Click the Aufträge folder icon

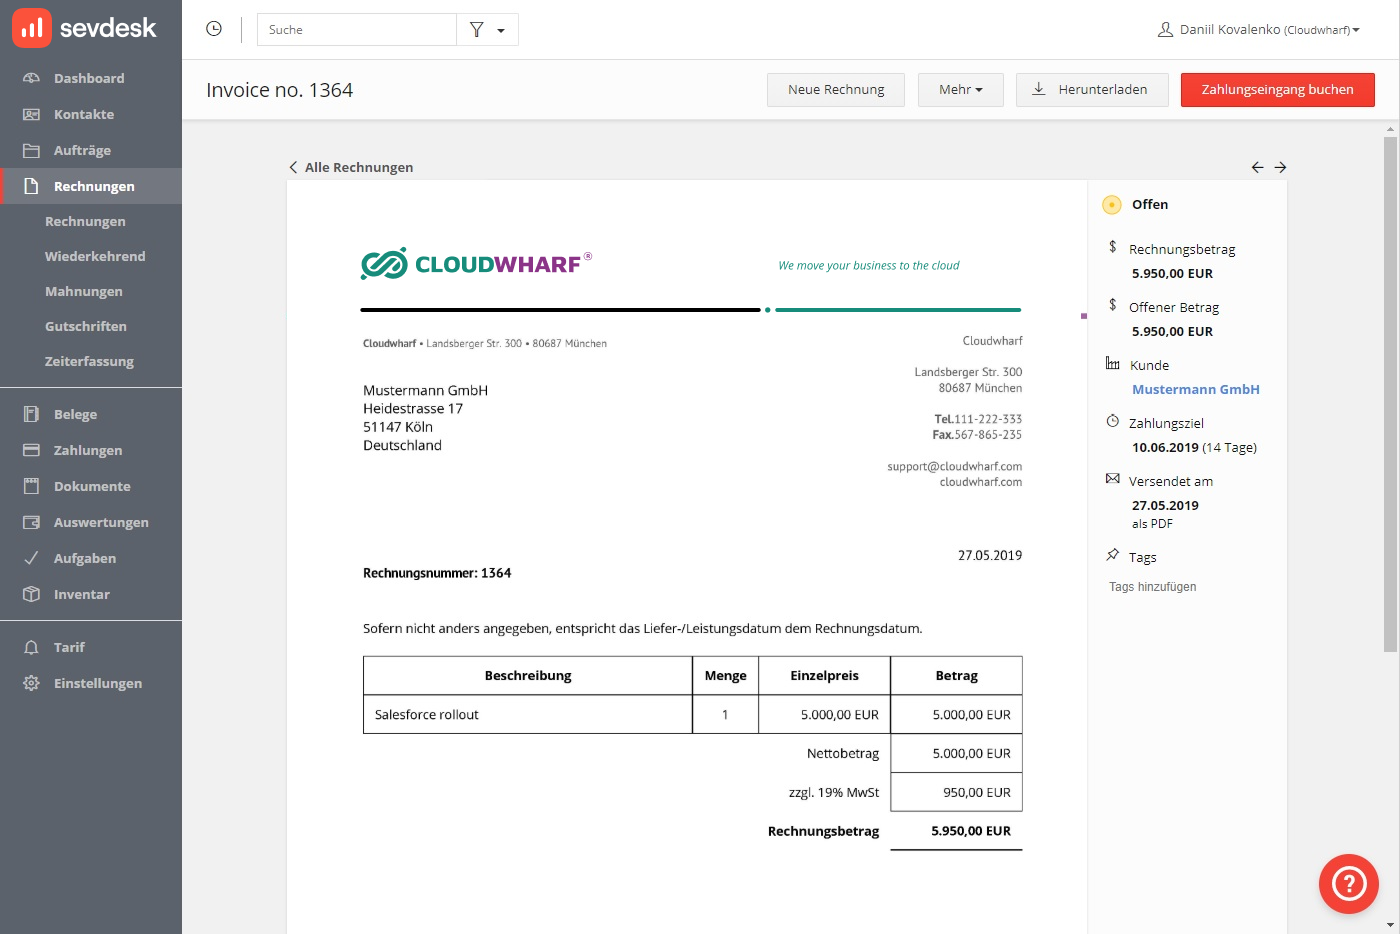31,150
